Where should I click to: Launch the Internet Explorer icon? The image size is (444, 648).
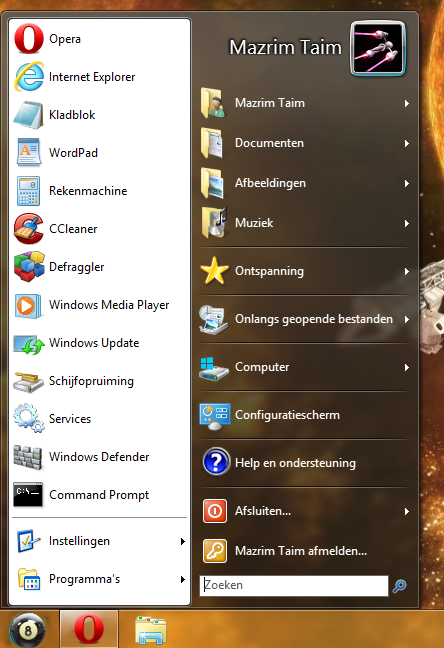tap(29, 76)
